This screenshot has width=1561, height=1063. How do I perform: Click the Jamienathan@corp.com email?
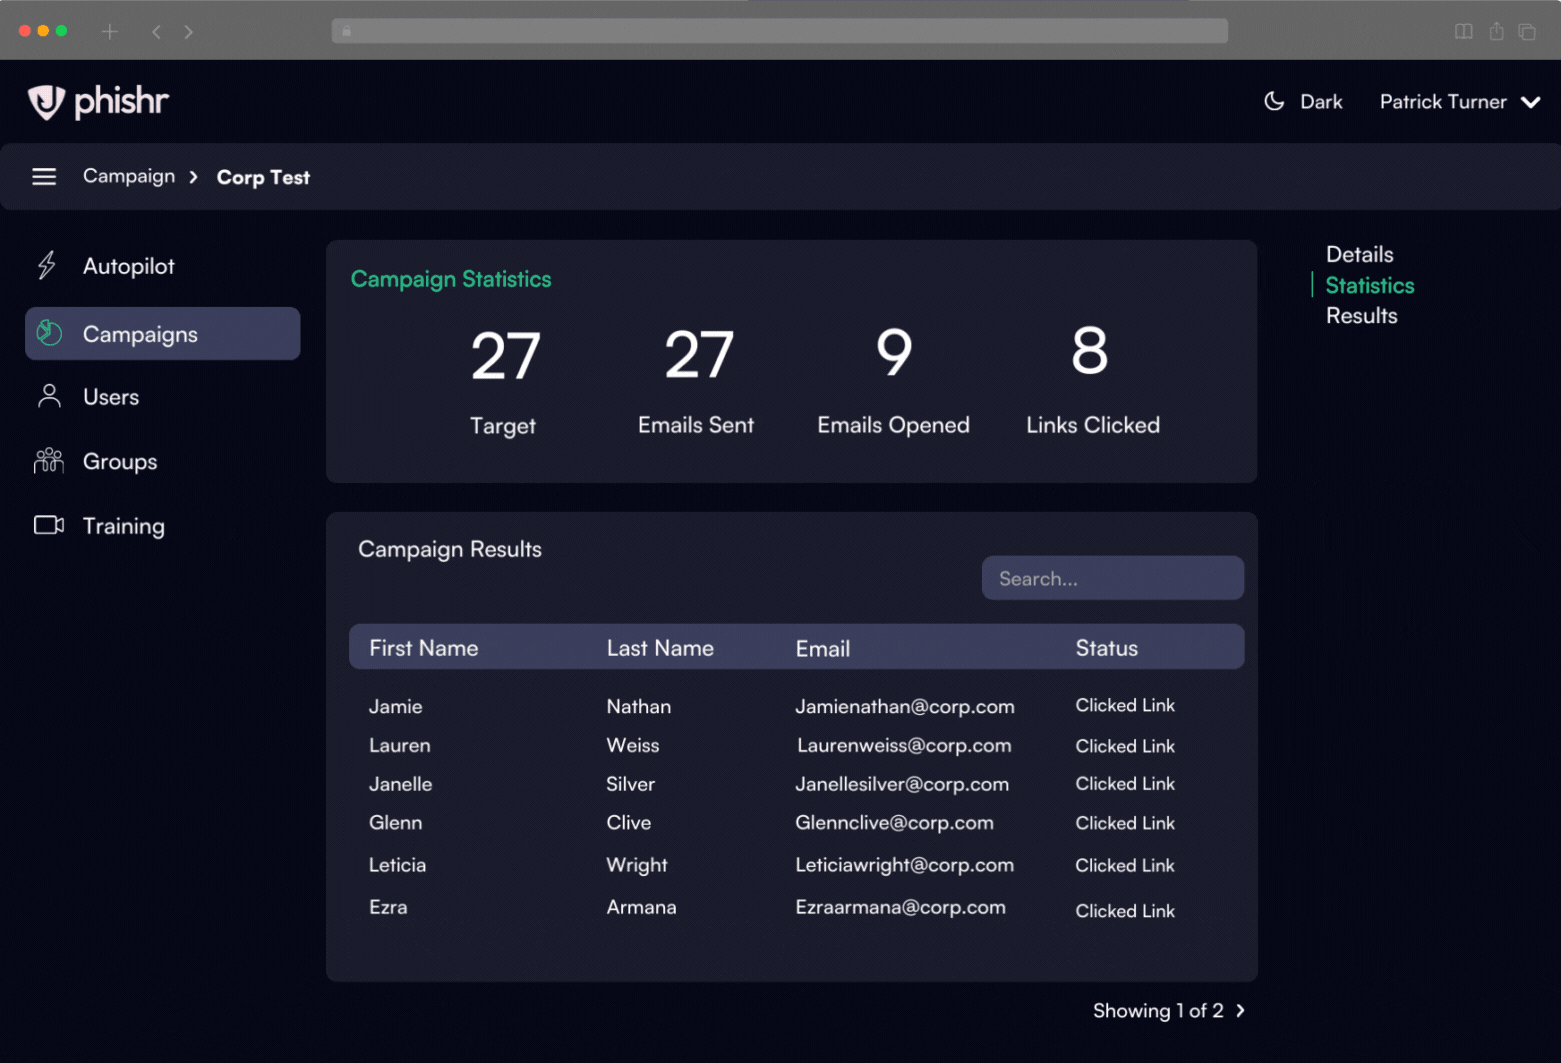click(x=904, y=706)
